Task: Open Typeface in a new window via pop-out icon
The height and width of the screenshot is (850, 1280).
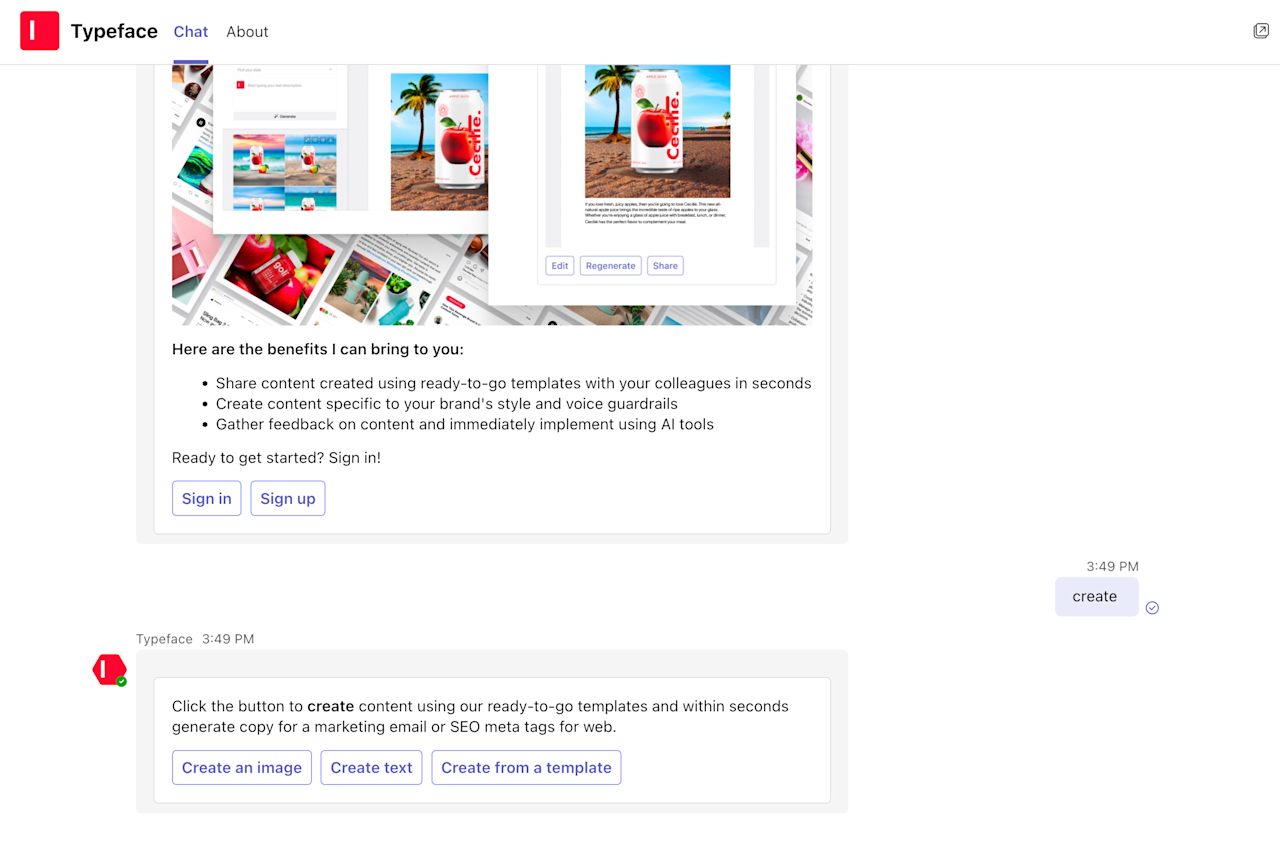Action: click(1261, 30)
